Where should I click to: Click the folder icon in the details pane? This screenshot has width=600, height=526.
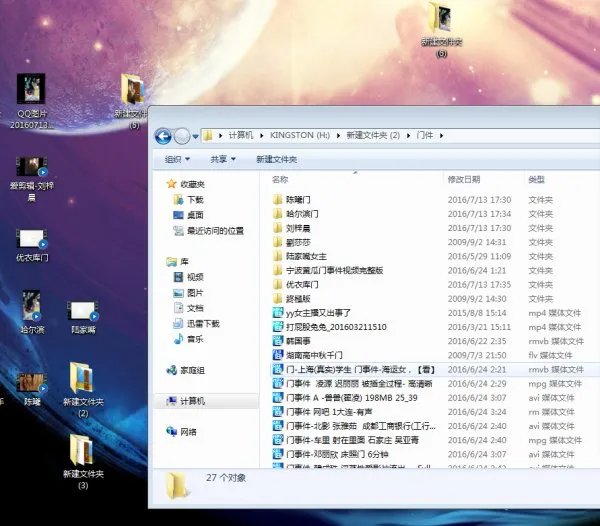176,486
